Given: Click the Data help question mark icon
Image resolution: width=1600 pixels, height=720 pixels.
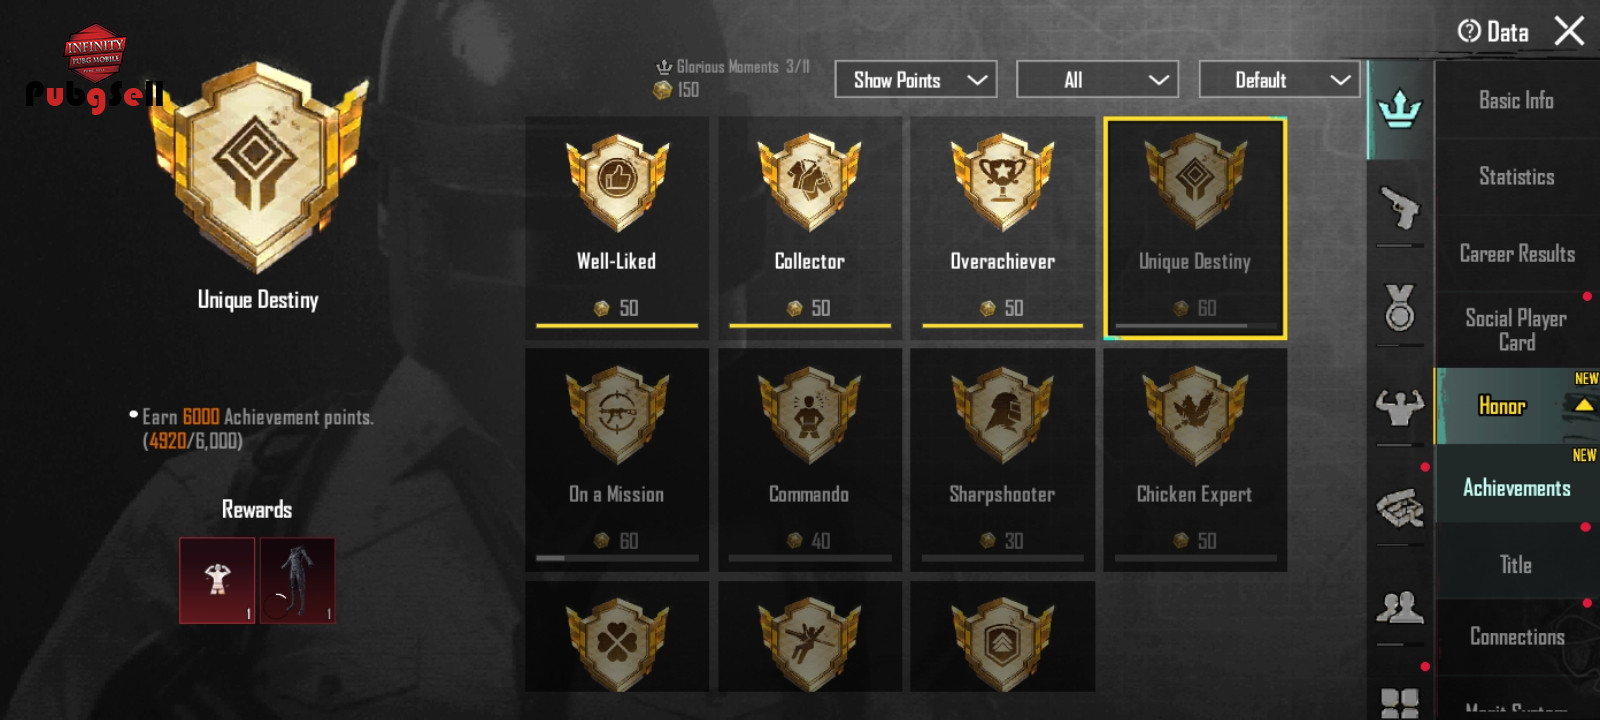Looking at the screenshot, I should click(1469, 31).
